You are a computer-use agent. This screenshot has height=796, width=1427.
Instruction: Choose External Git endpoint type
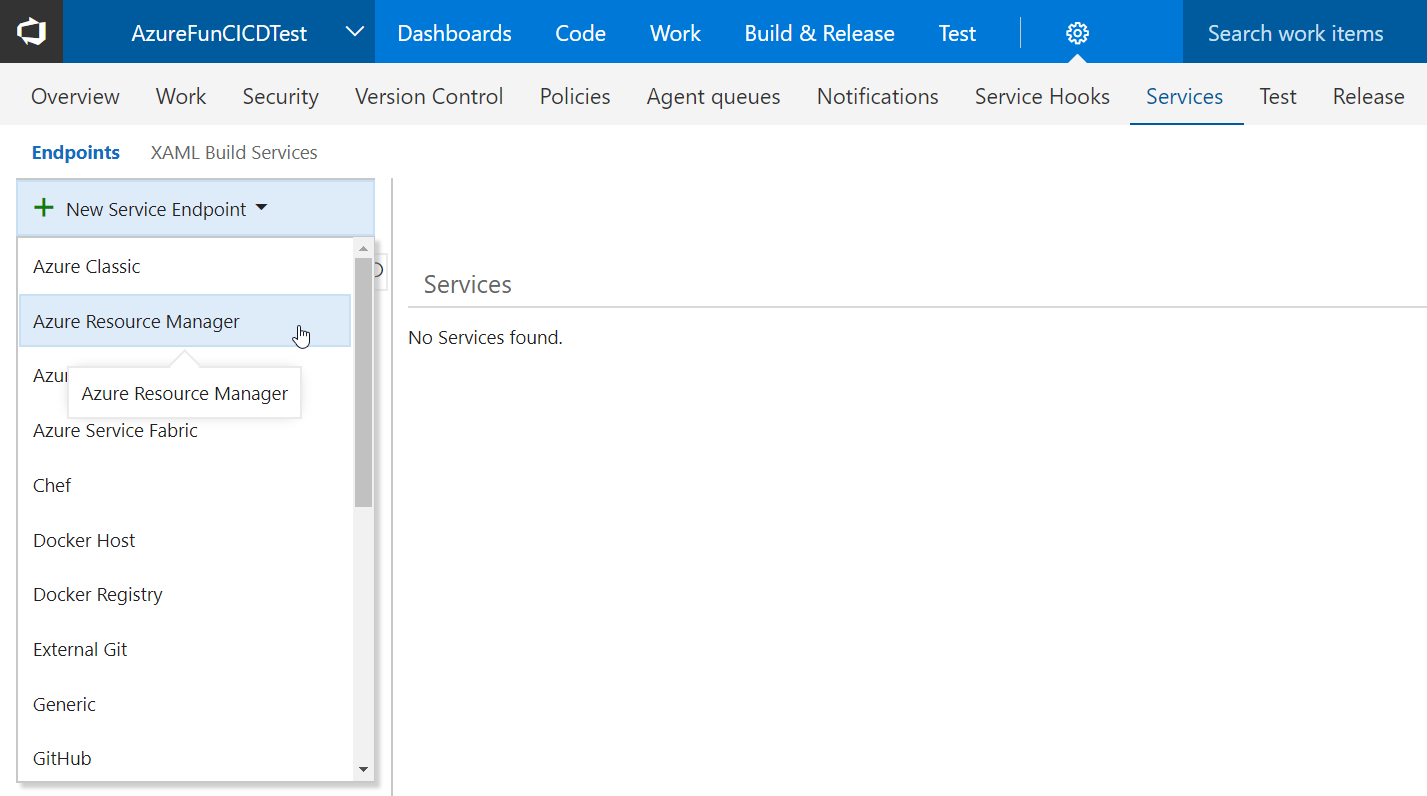185,649
